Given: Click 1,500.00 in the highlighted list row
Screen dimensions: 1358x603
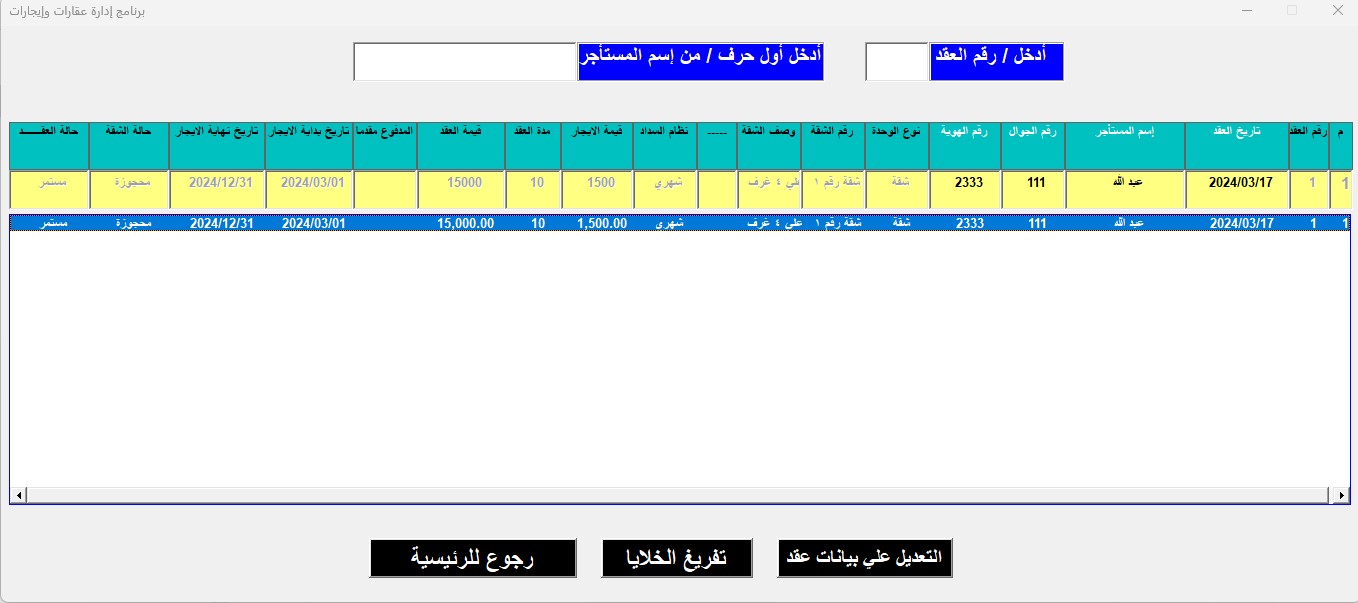Looking at the screenshot, I should coord(602,224).
